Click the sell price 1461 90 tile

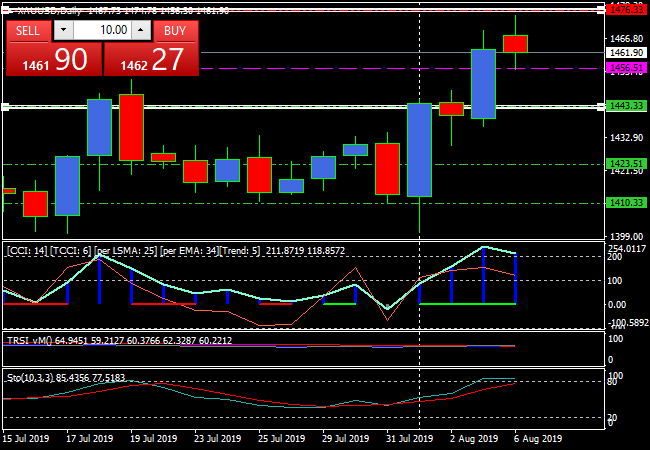click(x=52, y=60)
